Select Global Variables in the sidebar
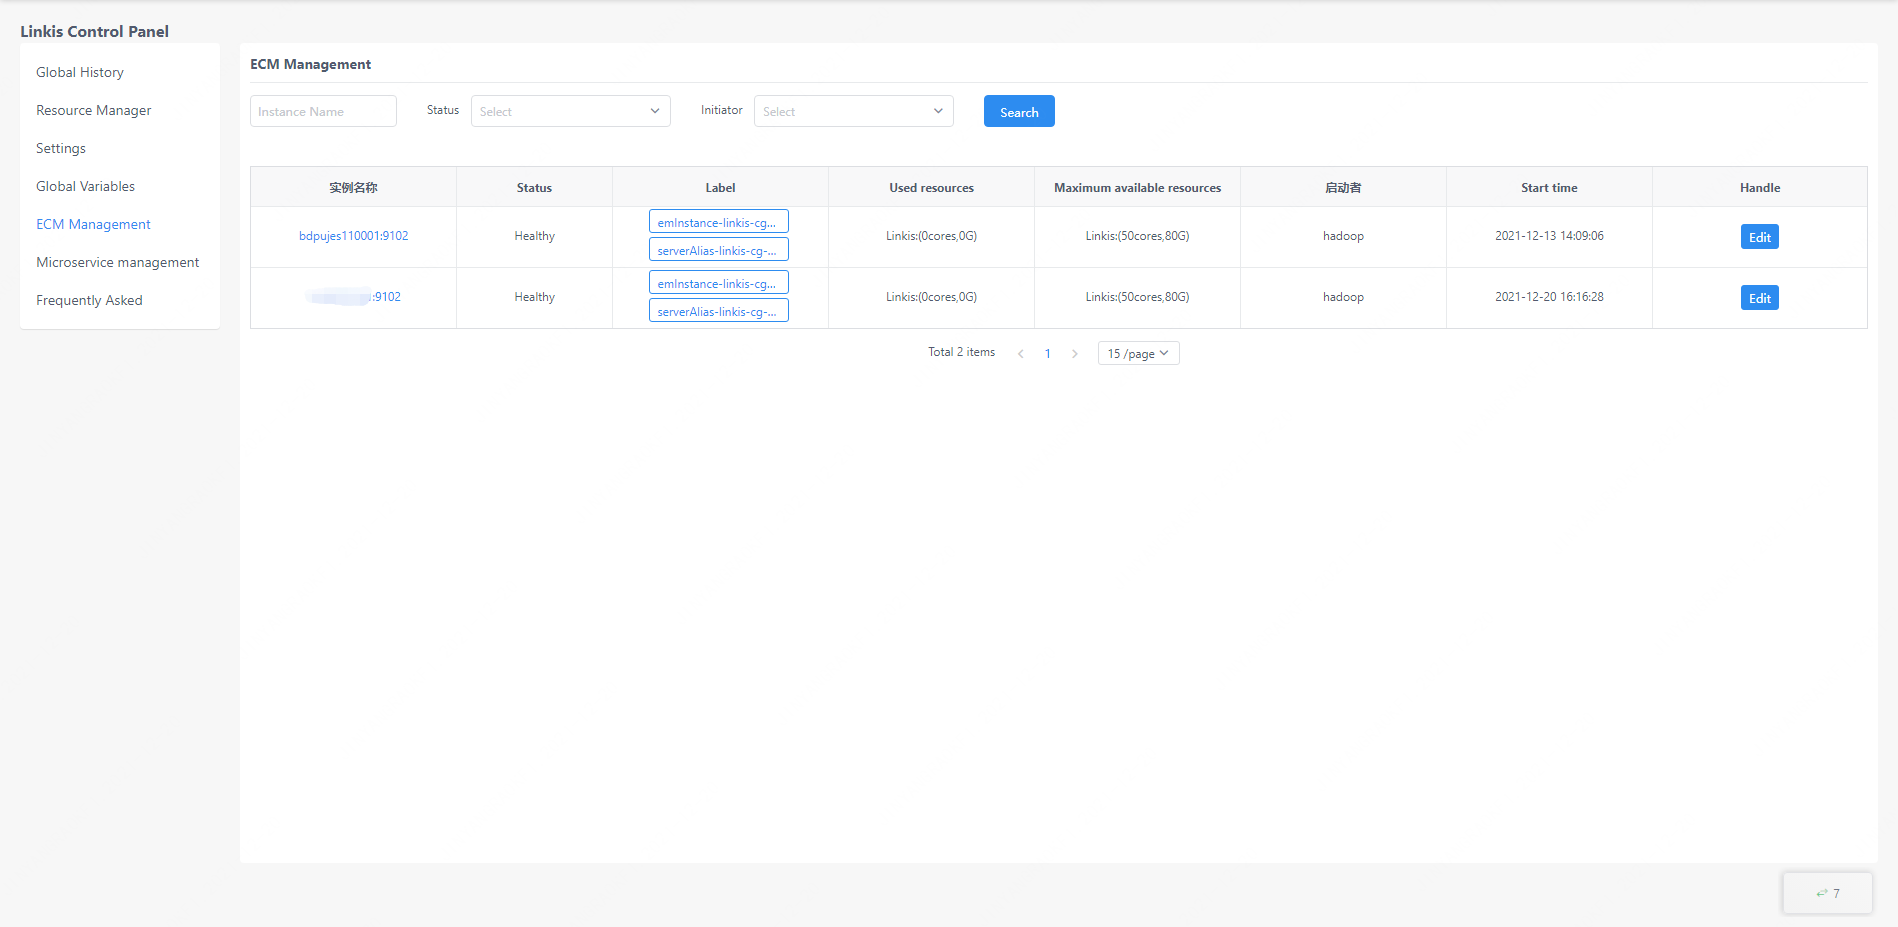 [x=85, y=187]
